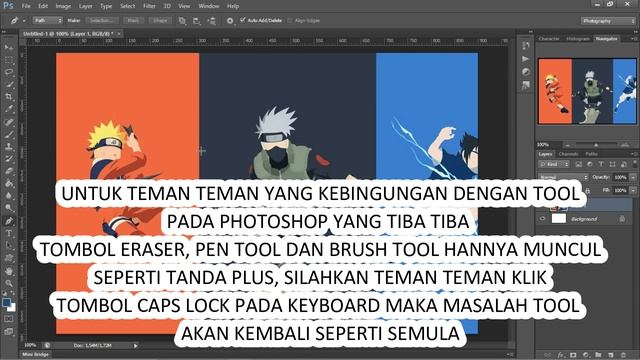Toggle Align Edges checkbox
This screenshot has height=360, width=640.
pos(290,20)
